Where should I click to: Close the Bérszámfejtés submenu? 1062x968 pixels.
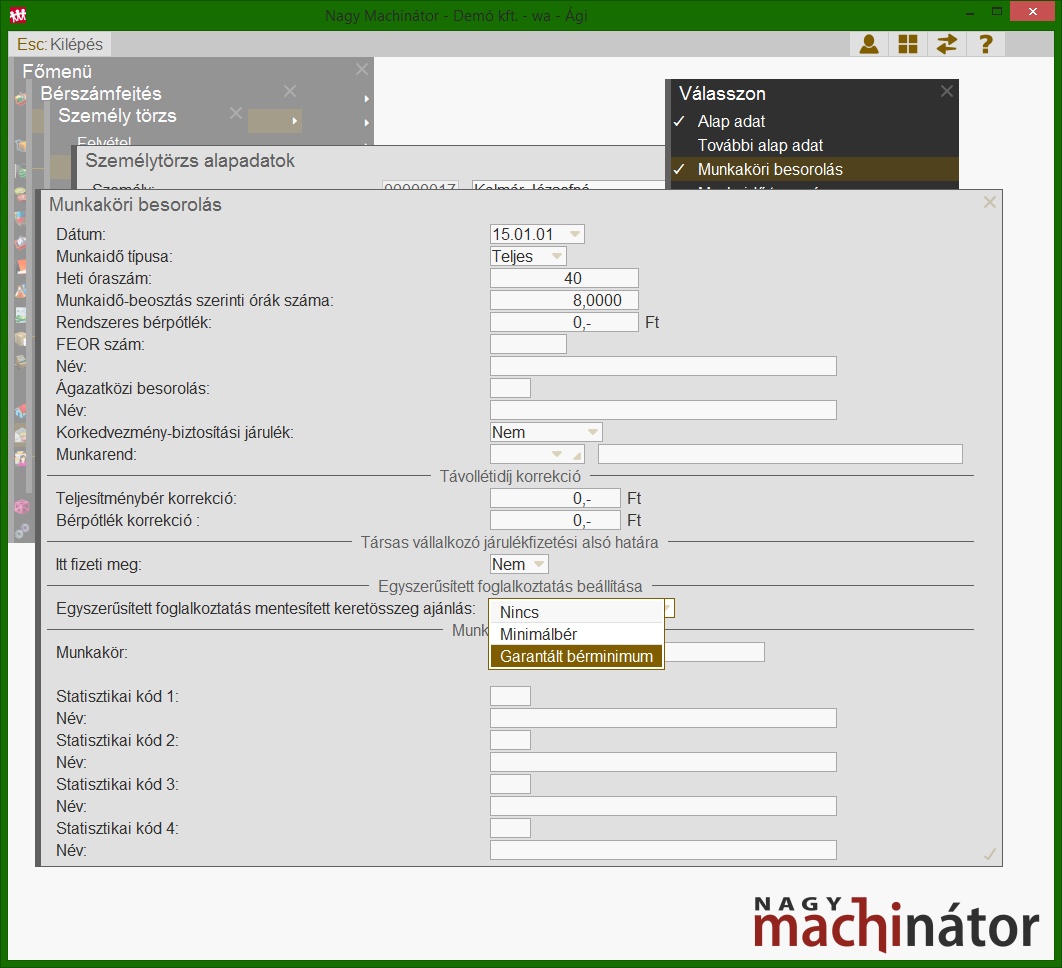pyautogui.click(x=290, y=91)
